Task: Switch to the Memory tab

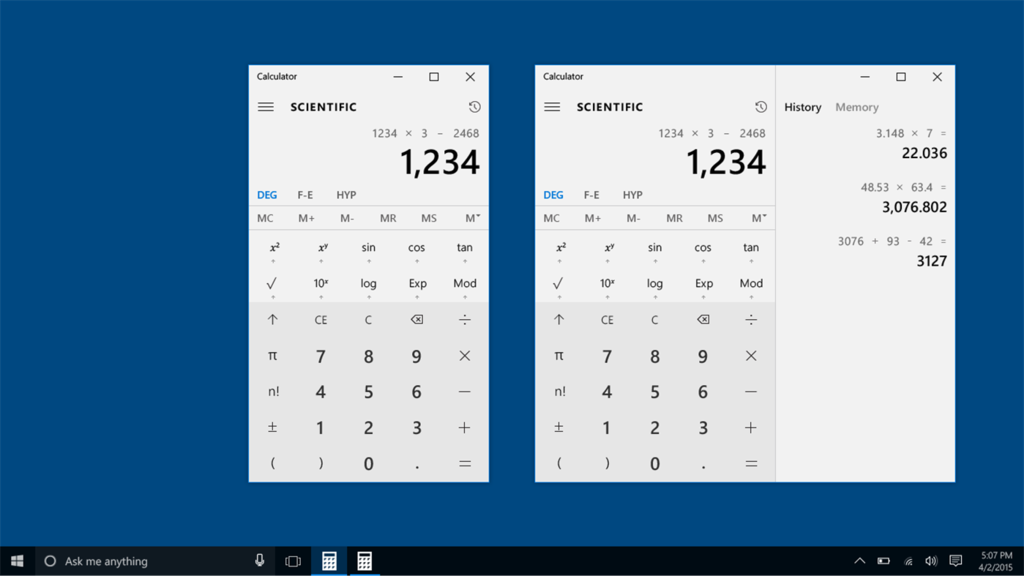Action: click(x=858, y=107)
